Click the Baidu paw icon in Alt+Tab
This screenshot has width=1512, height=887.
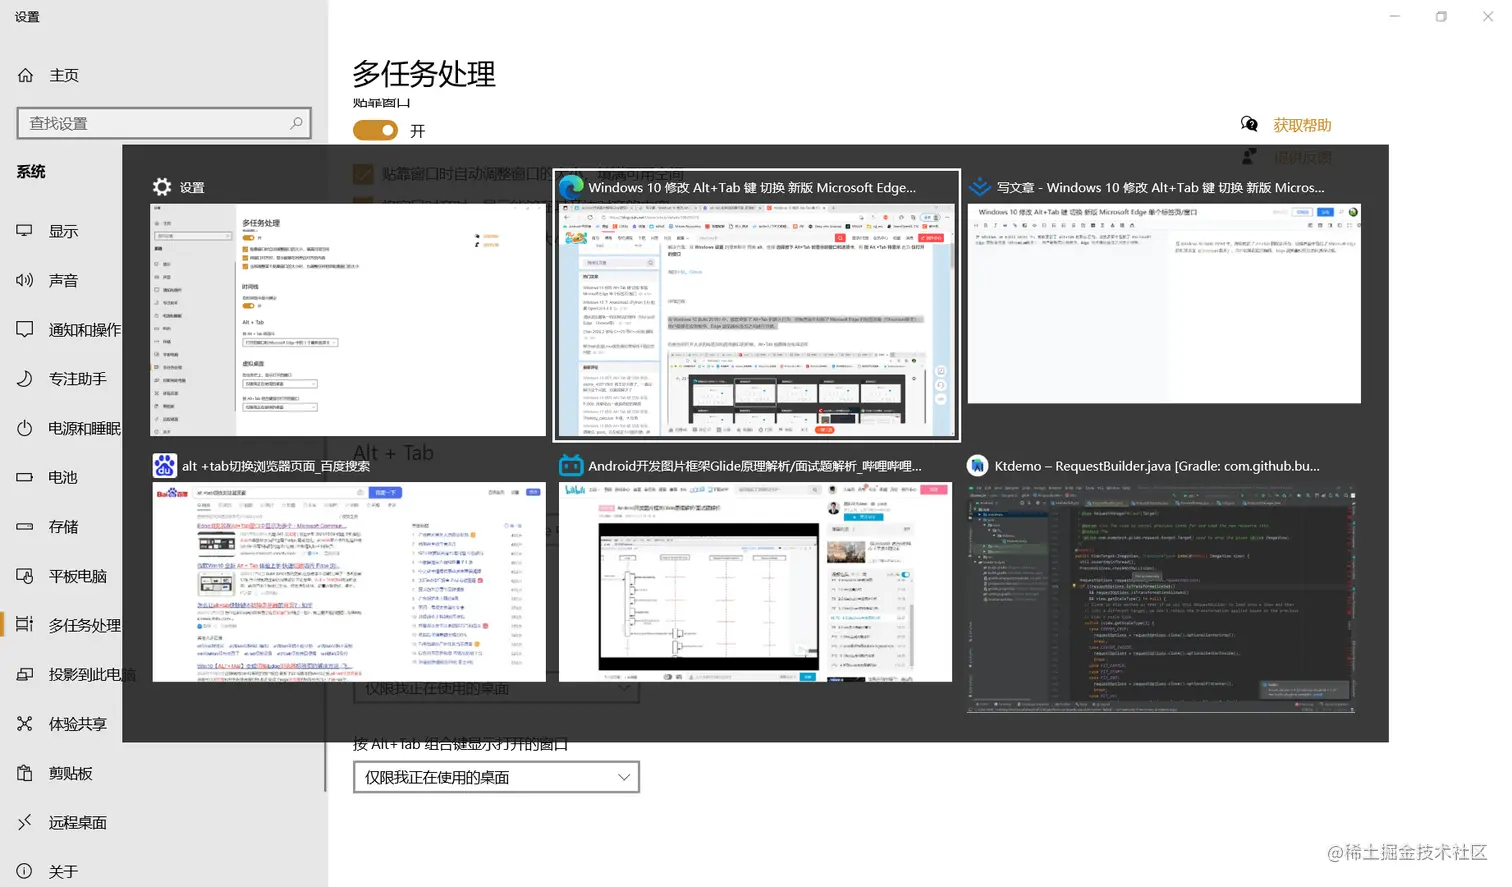tap(165, 466)
